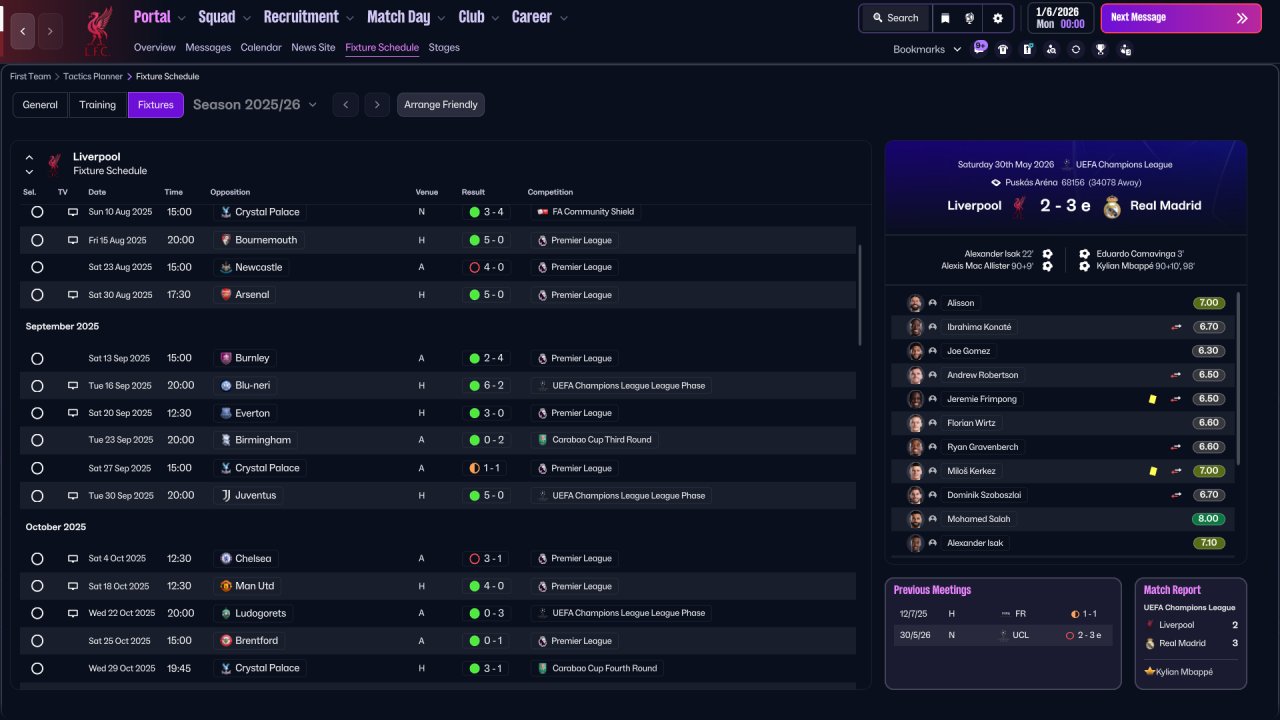Open the Tactics Planner breadcrumb link
The image size is (1280, 720).
[x=93, y=76]
